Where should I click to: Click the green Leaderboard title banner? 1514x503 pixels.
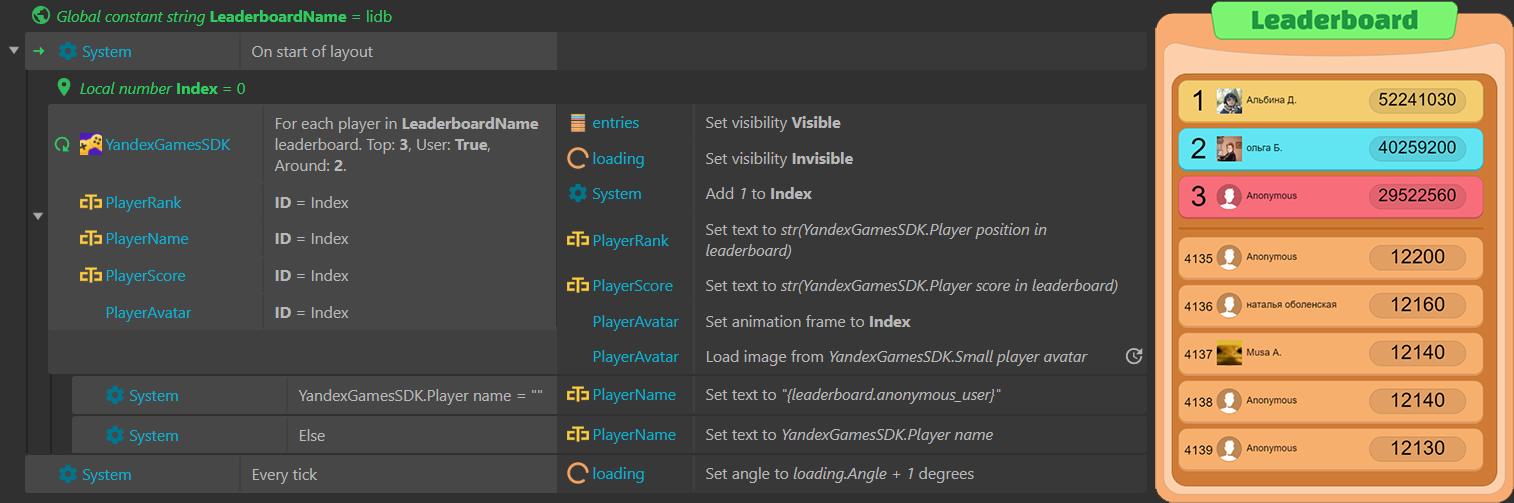coord(1333,20)
